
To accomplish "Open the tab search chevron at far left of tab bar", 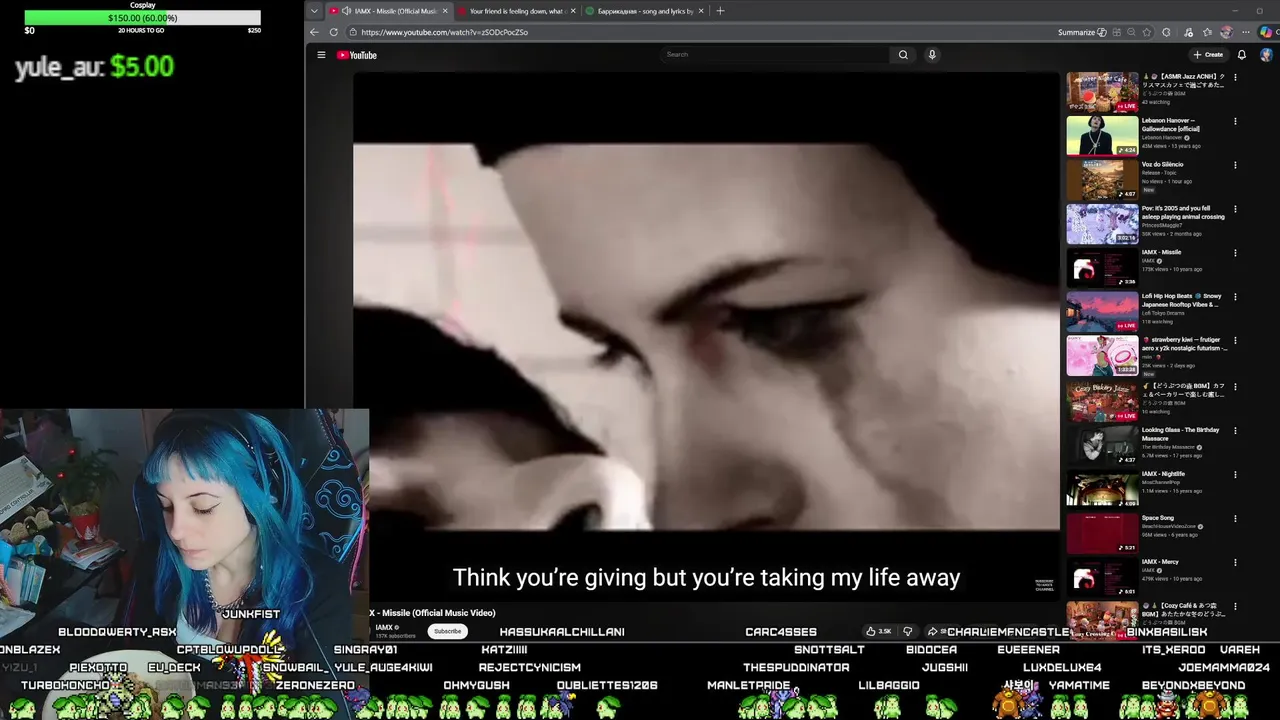I will [x=315, y=11].
